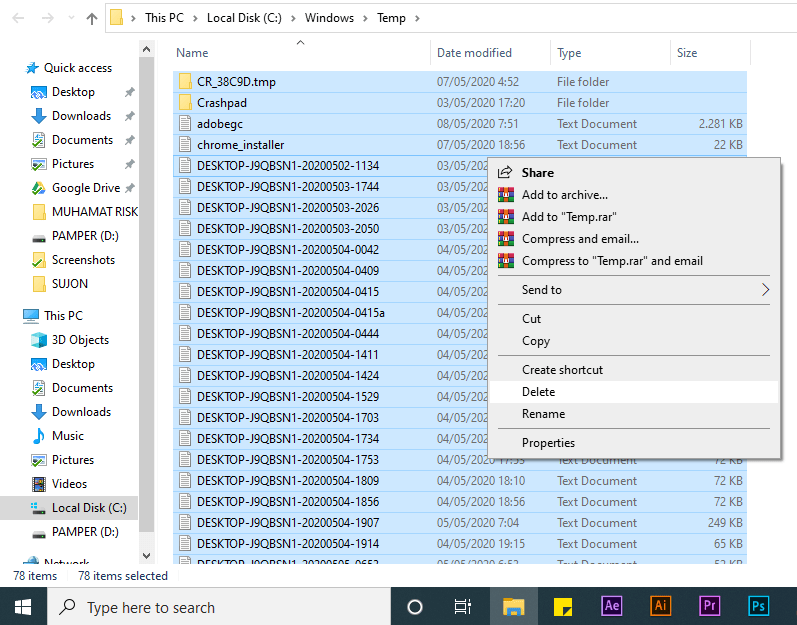The width and height of the screenshot is (797, 625).
Task: Launch Adobe Illustrator taskbar icon
Action: pos(661,606)
